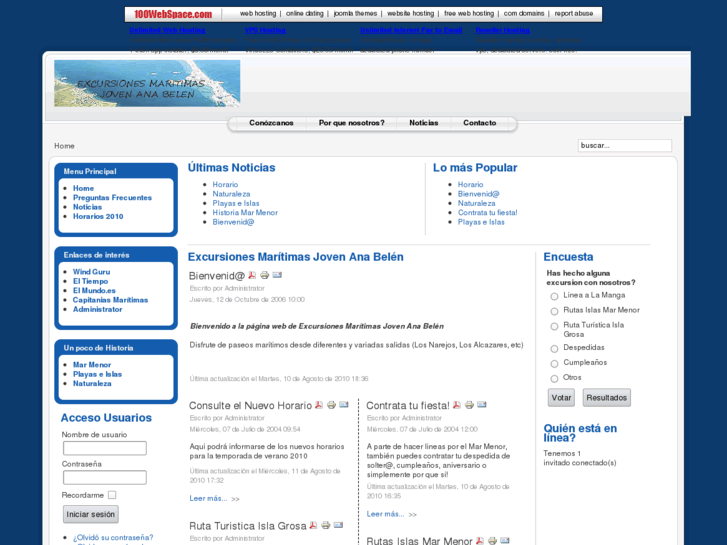Screen dimensions: 727x545
Task: Open Por que nosotros? menu tab
Action: click(x=351, y=123)
